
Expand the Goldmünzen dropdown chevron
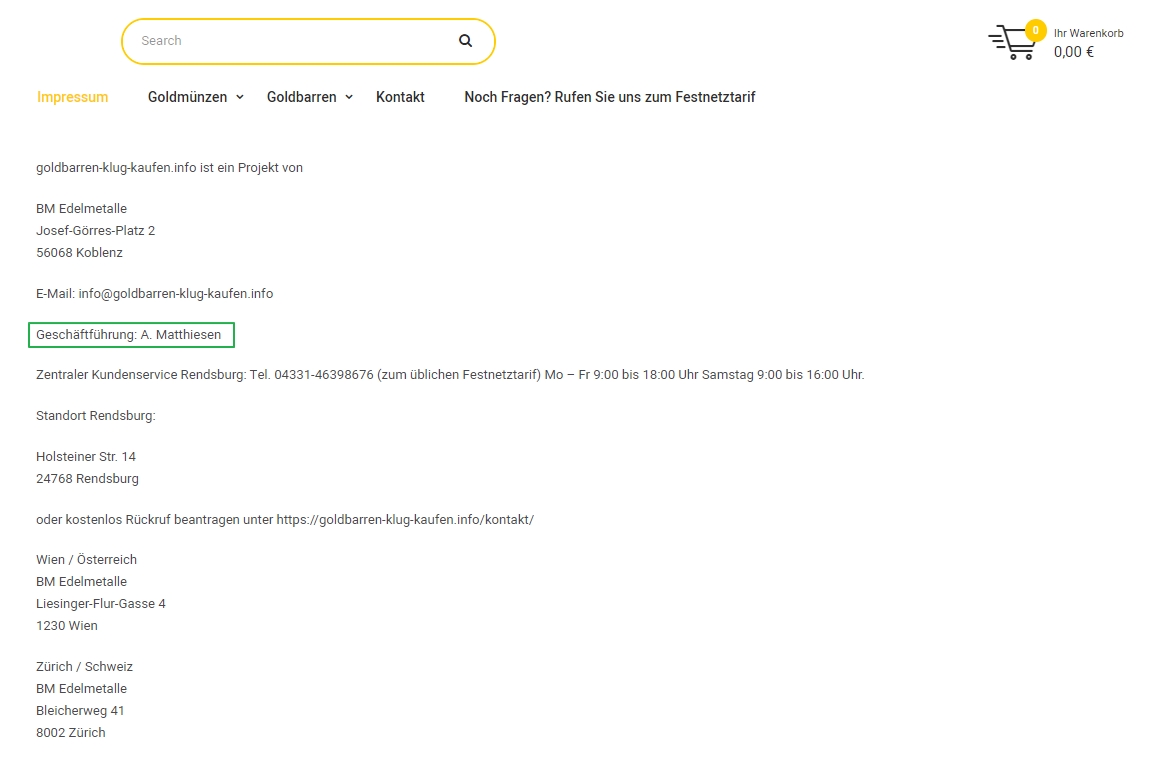point(240,97)
